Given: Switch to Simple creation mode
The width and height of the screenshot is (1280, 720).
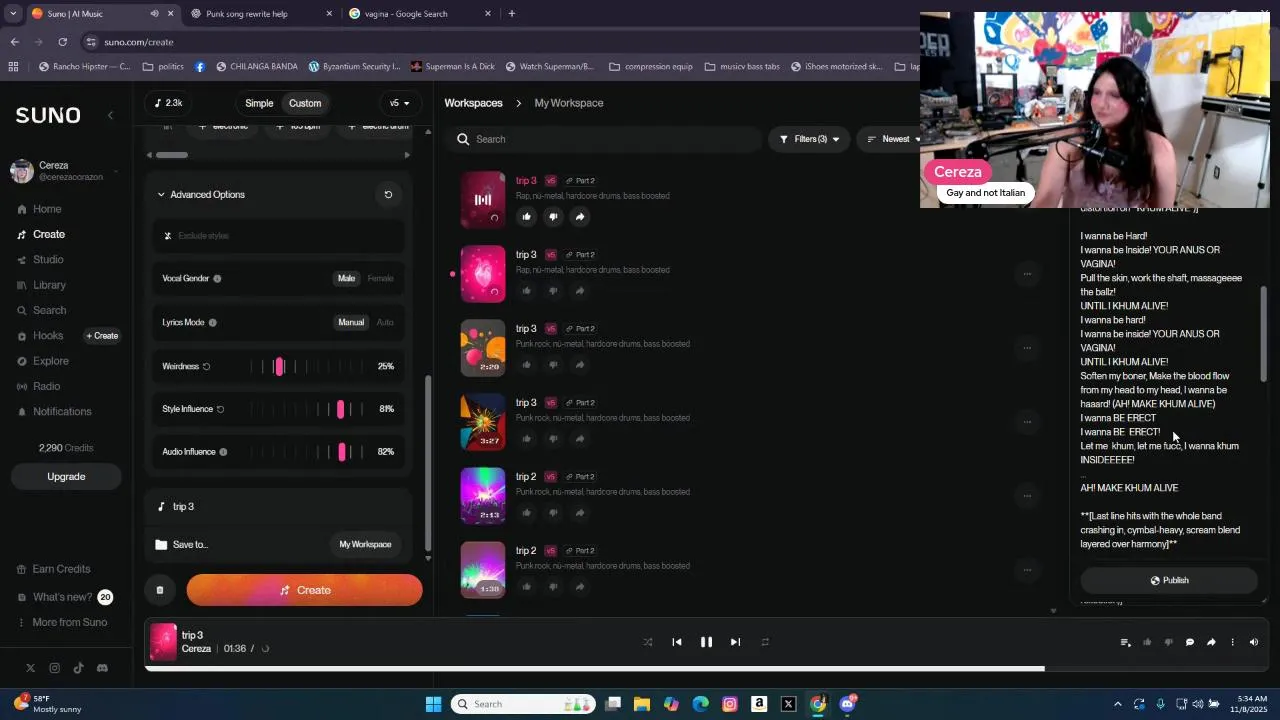Looking at the screenshot, I should pos(259,103).
